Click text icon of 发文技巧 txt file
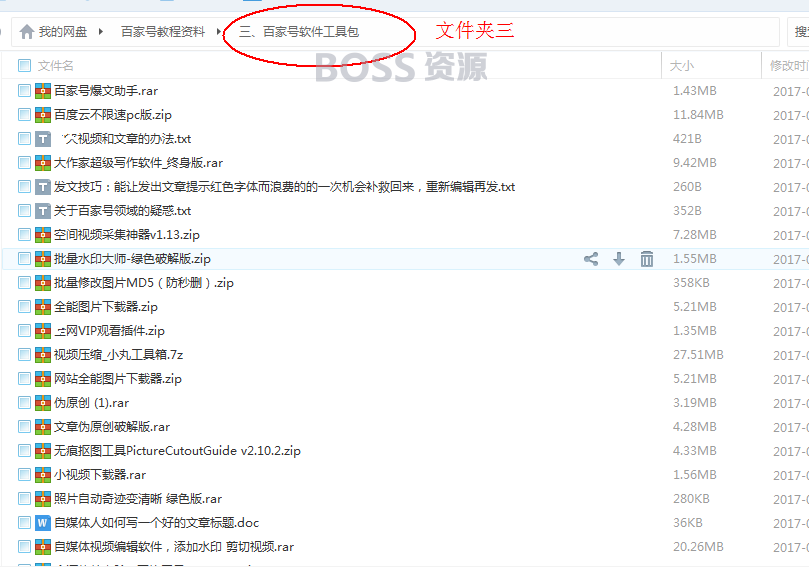 point(43,187)
